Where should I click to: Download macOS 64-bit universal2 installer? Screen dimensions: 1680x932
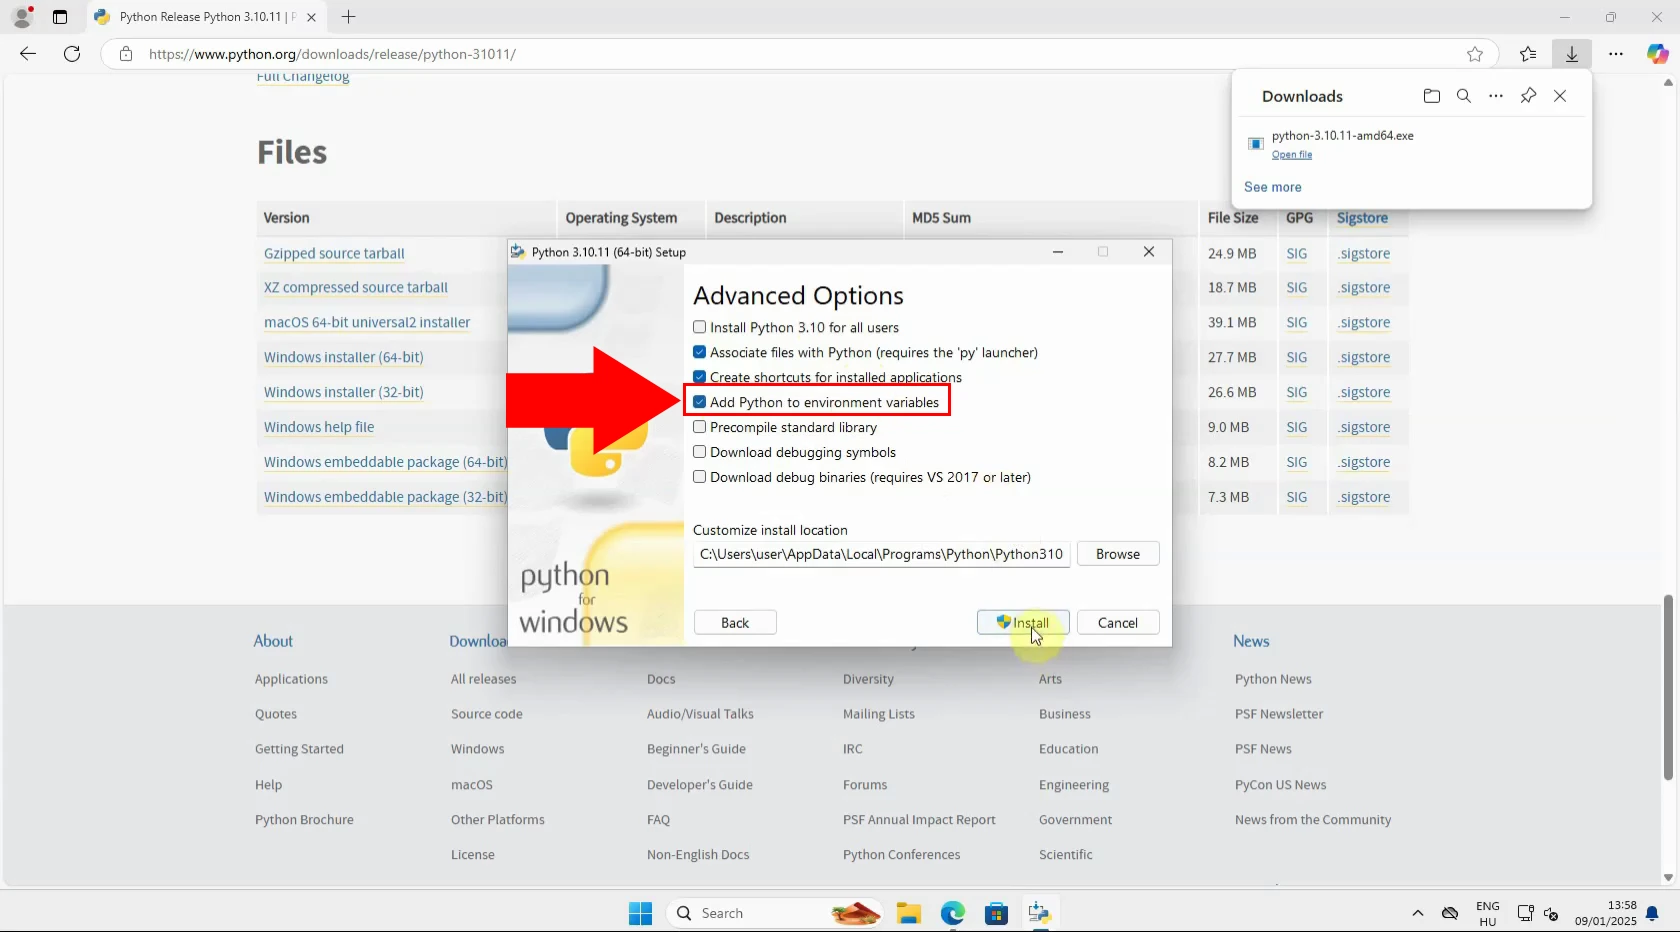(x=367, y=323)
